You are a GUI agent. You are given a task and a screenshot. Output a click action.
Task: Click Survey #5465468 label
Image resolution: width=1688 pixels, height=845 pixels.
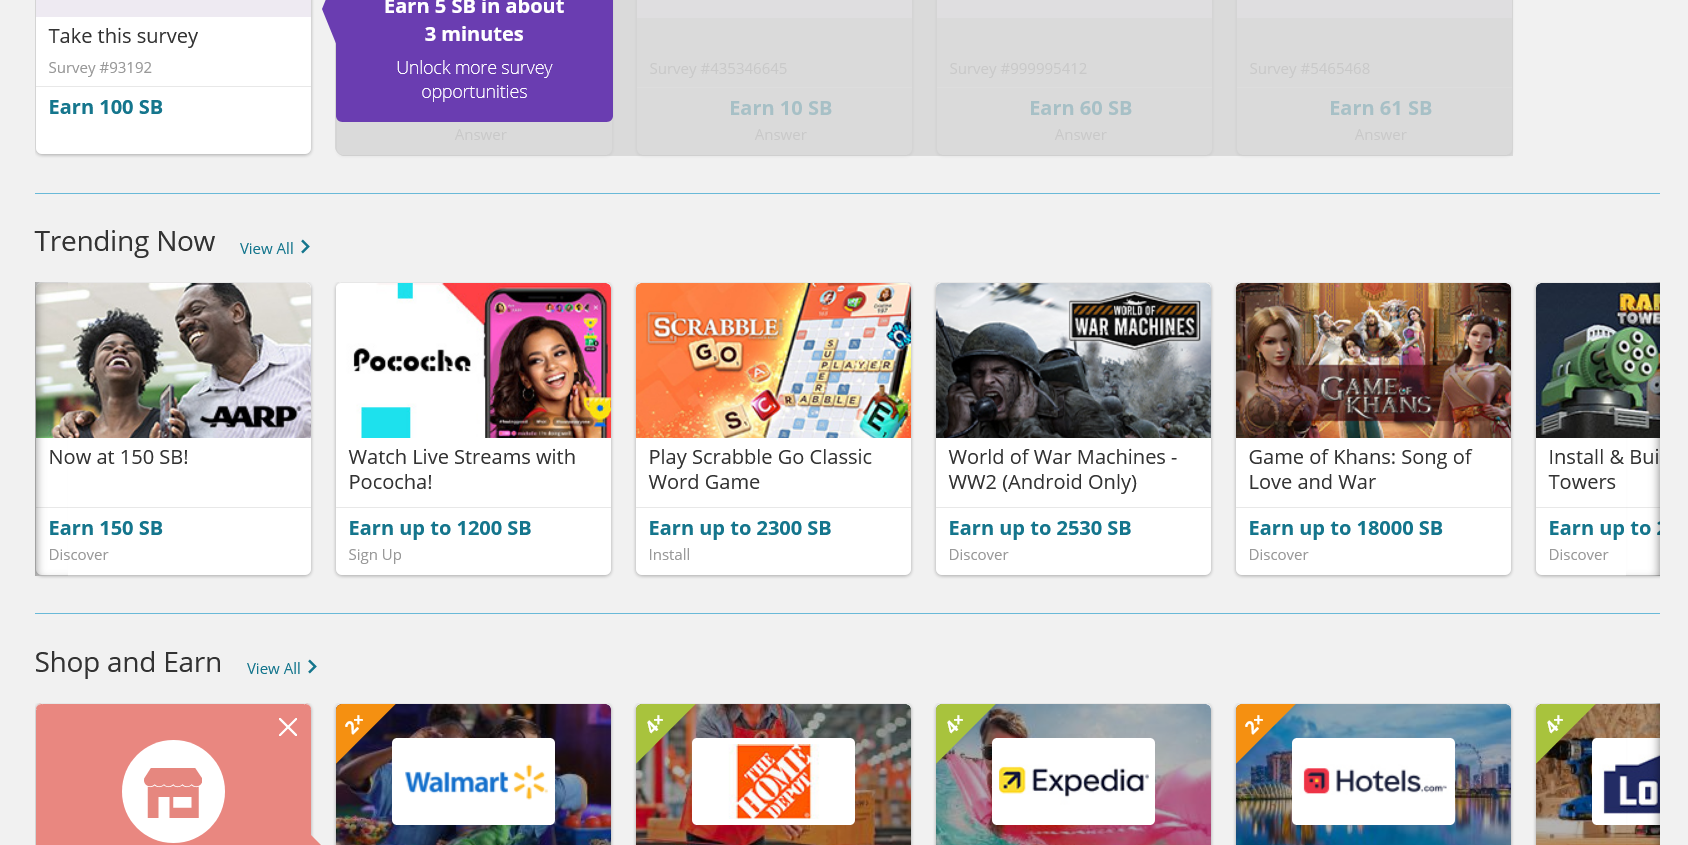tap(1309, 69)
